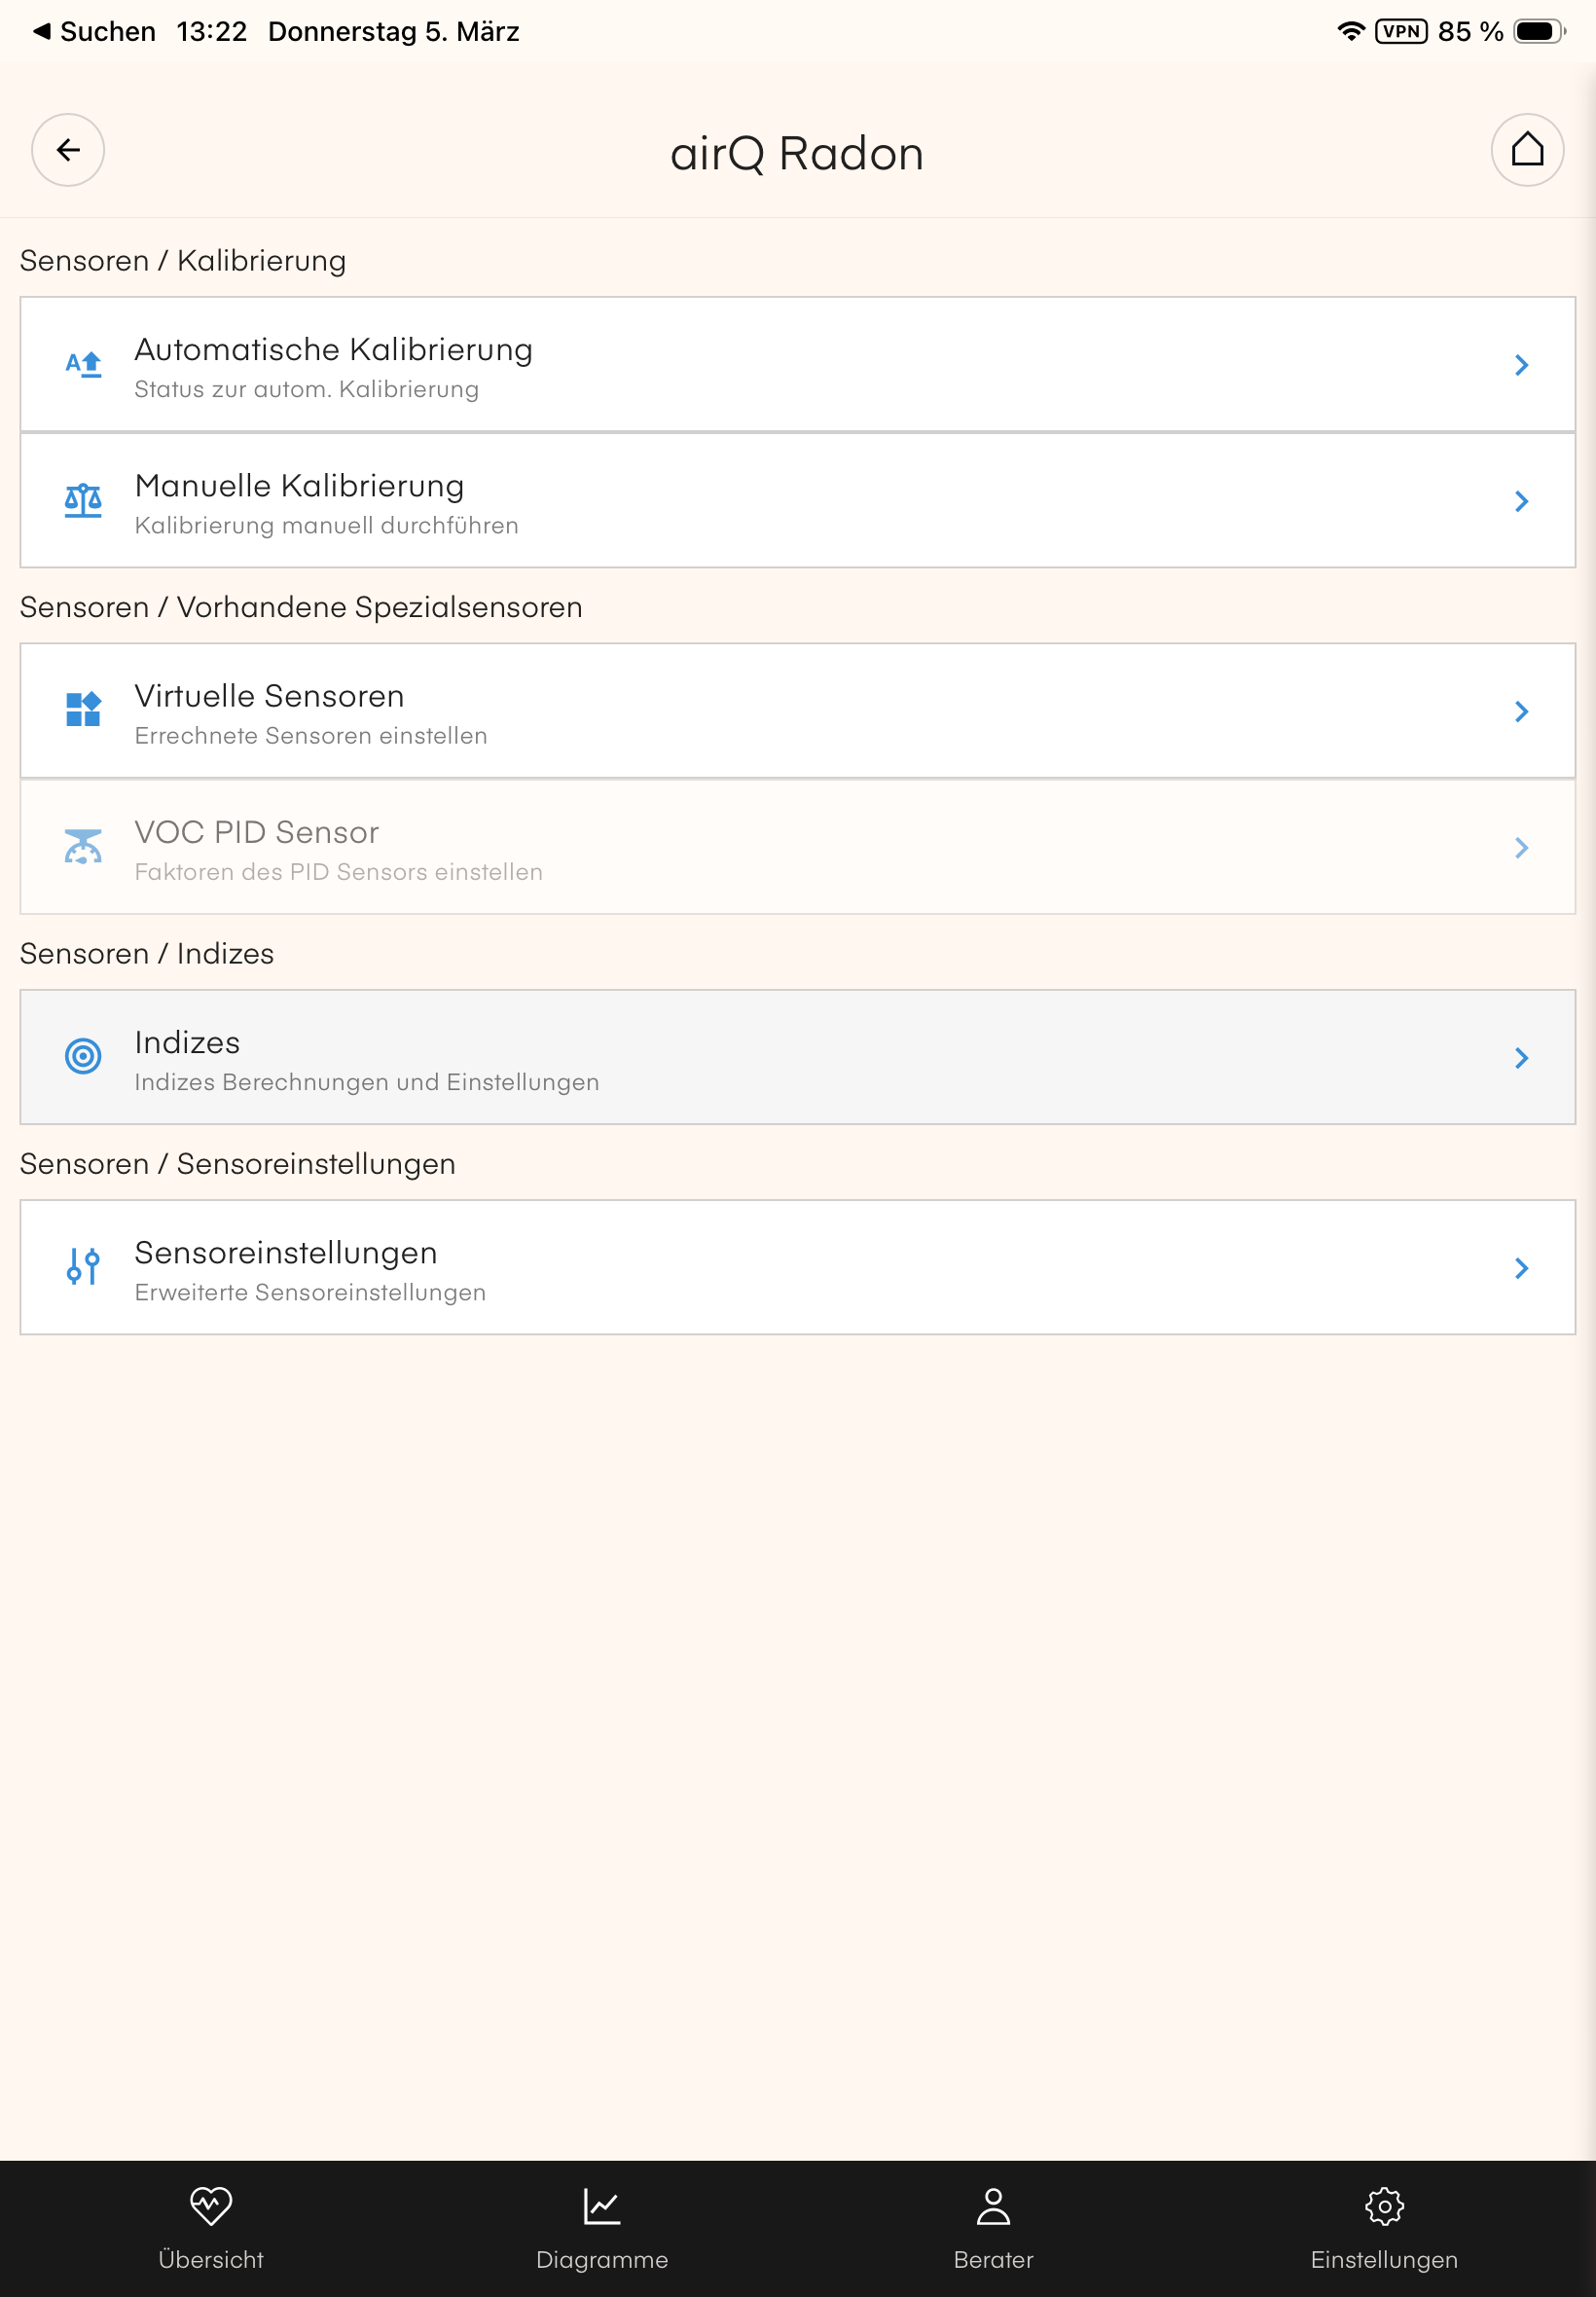Screen dimensions: 1596x2297
Task: Expand Automatische Kalibrierung via its chevron
Action: (x=1521, y=365)
